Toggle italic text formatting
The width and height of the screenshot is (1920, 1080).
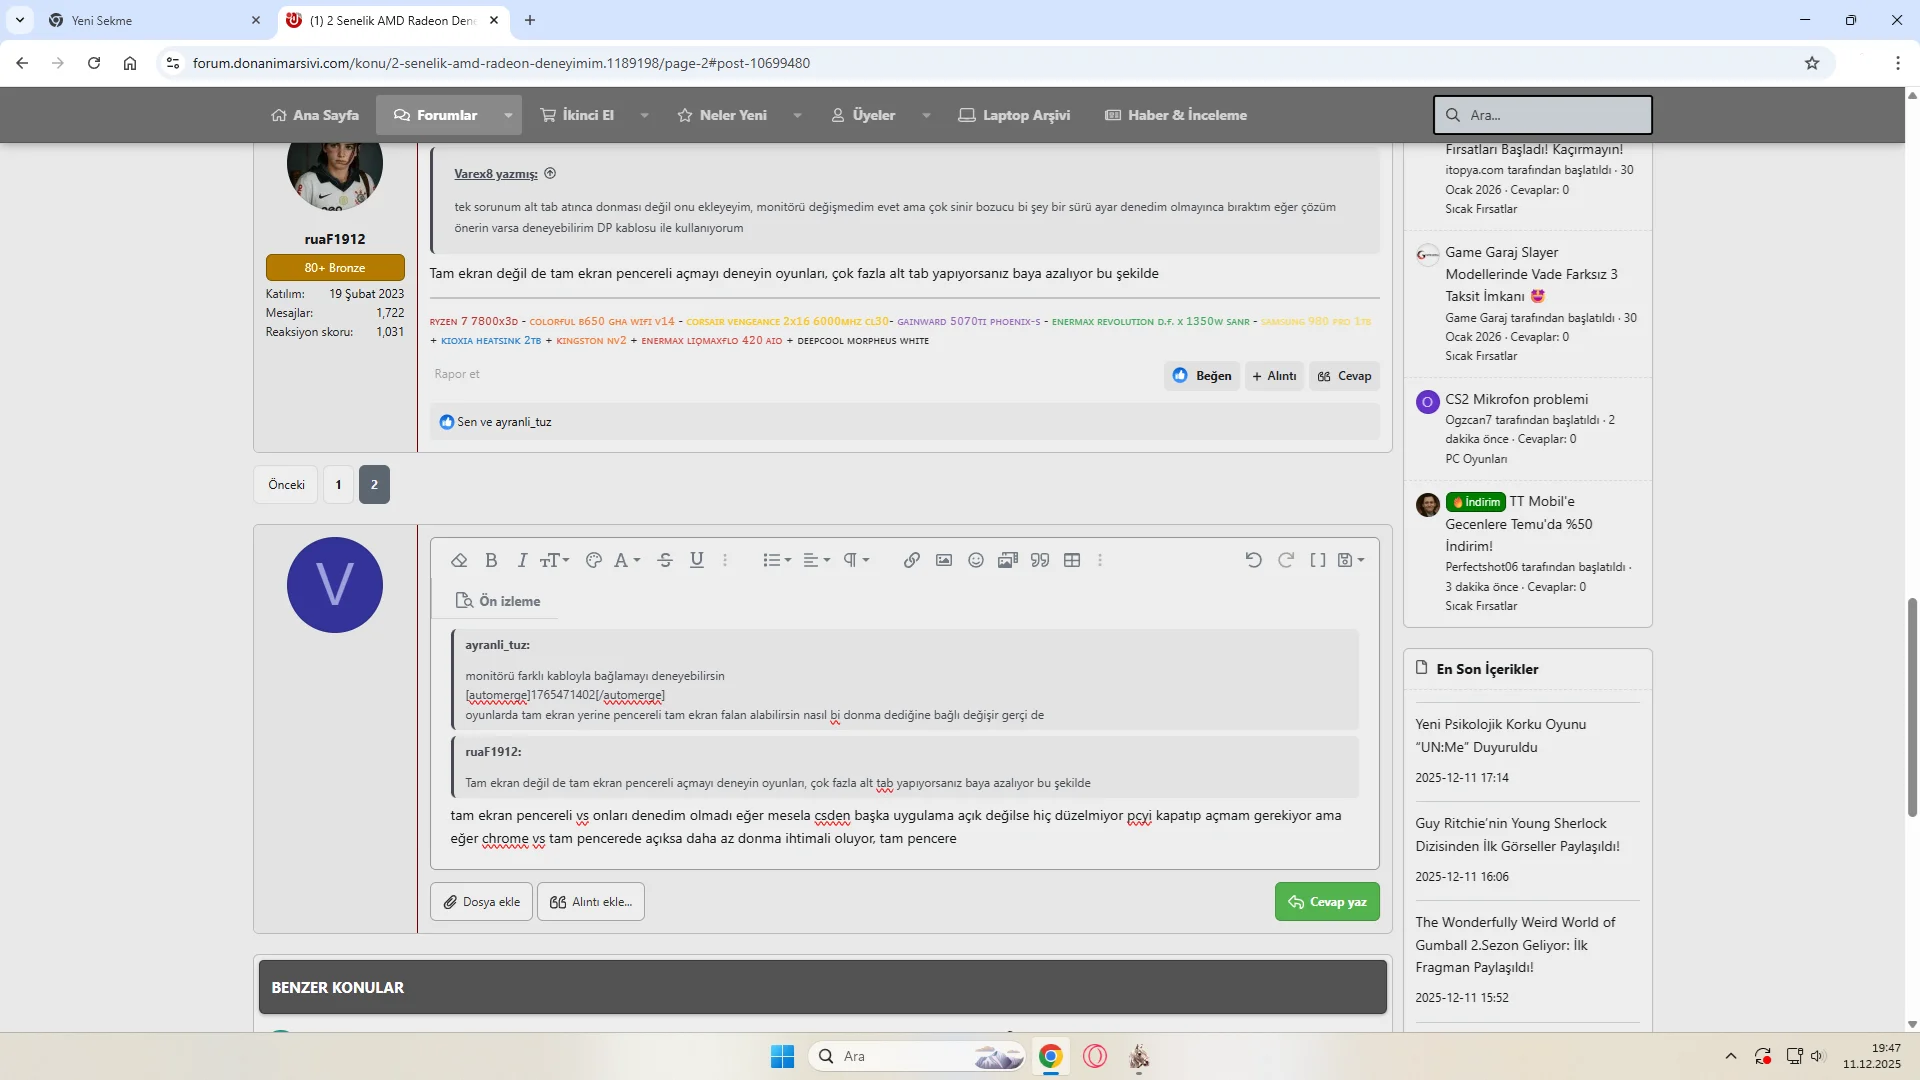pyautogui.click(x=521, y=561)
